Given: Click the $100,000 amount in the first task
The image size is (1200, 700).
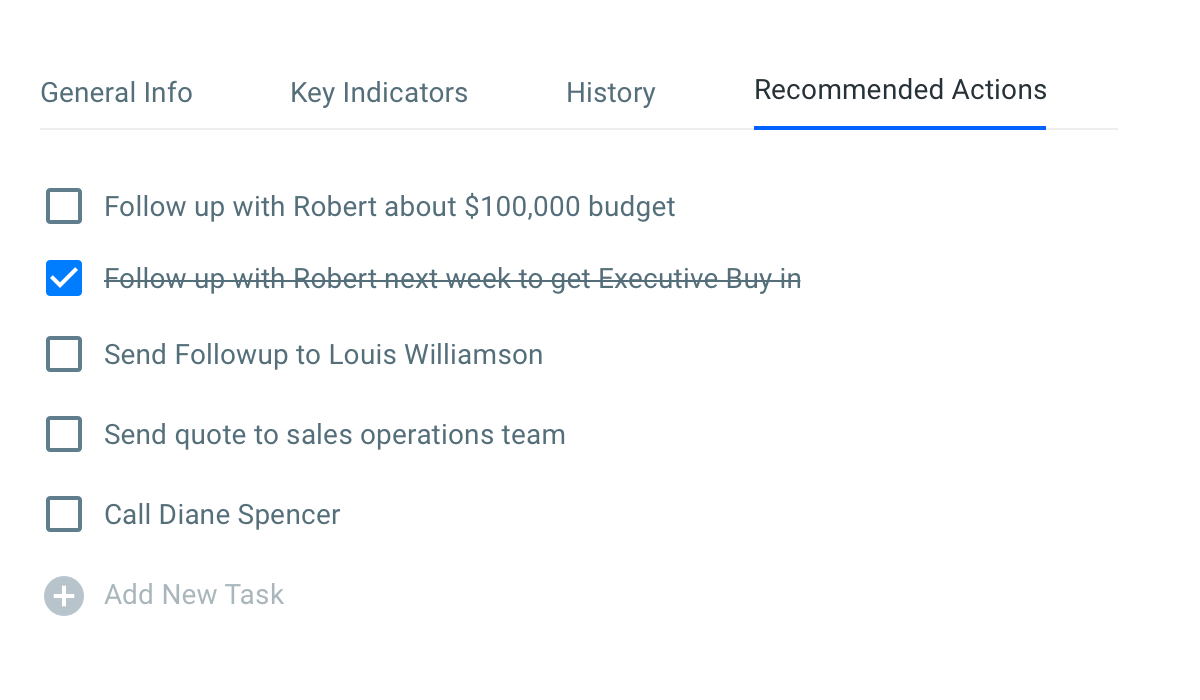Looking at the screenshot, I should point(522,207).
